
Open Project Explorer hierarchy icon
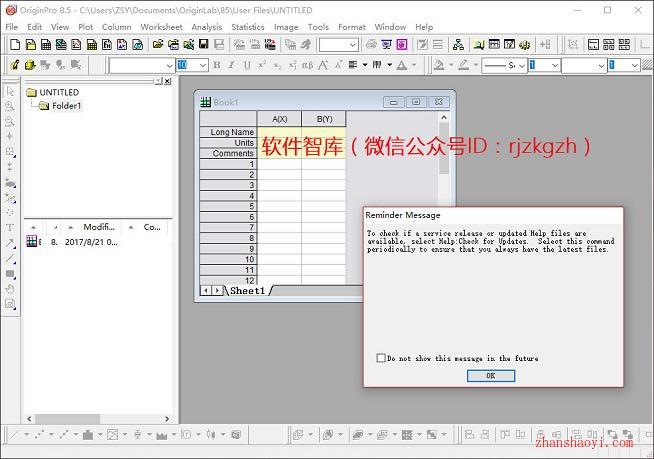pos(458,44)
